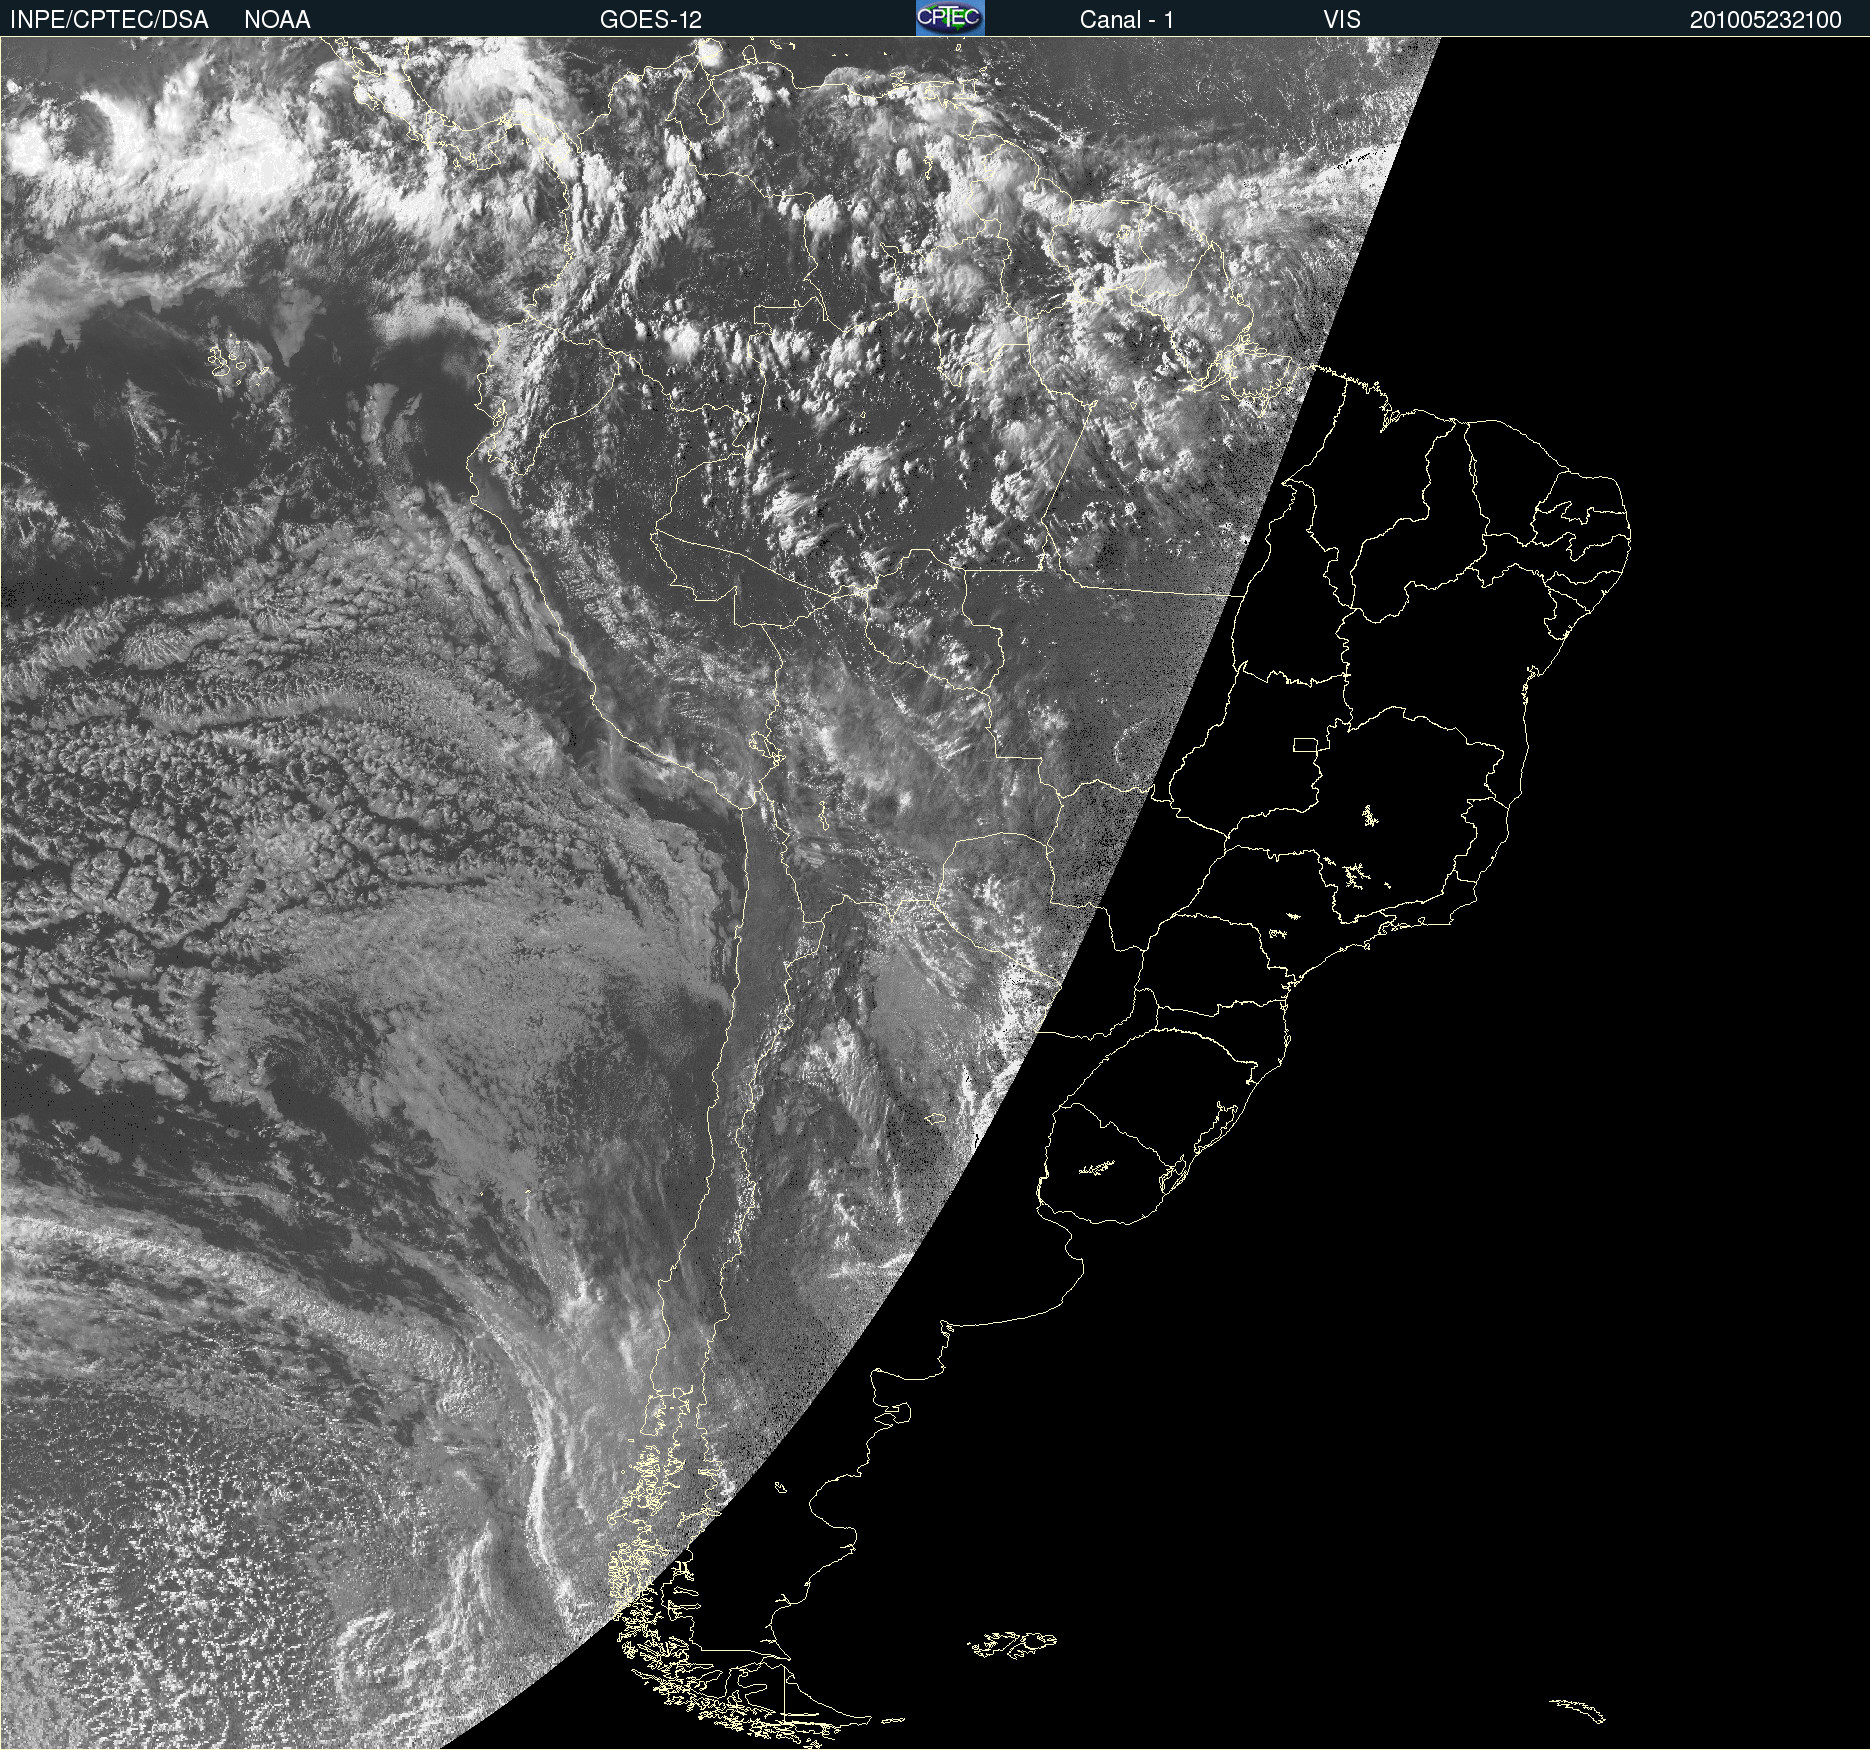The width and height of the screenshot is (1870, 1750).
Task: Click the GOES-12 satellite label
Action: point(651,20)
